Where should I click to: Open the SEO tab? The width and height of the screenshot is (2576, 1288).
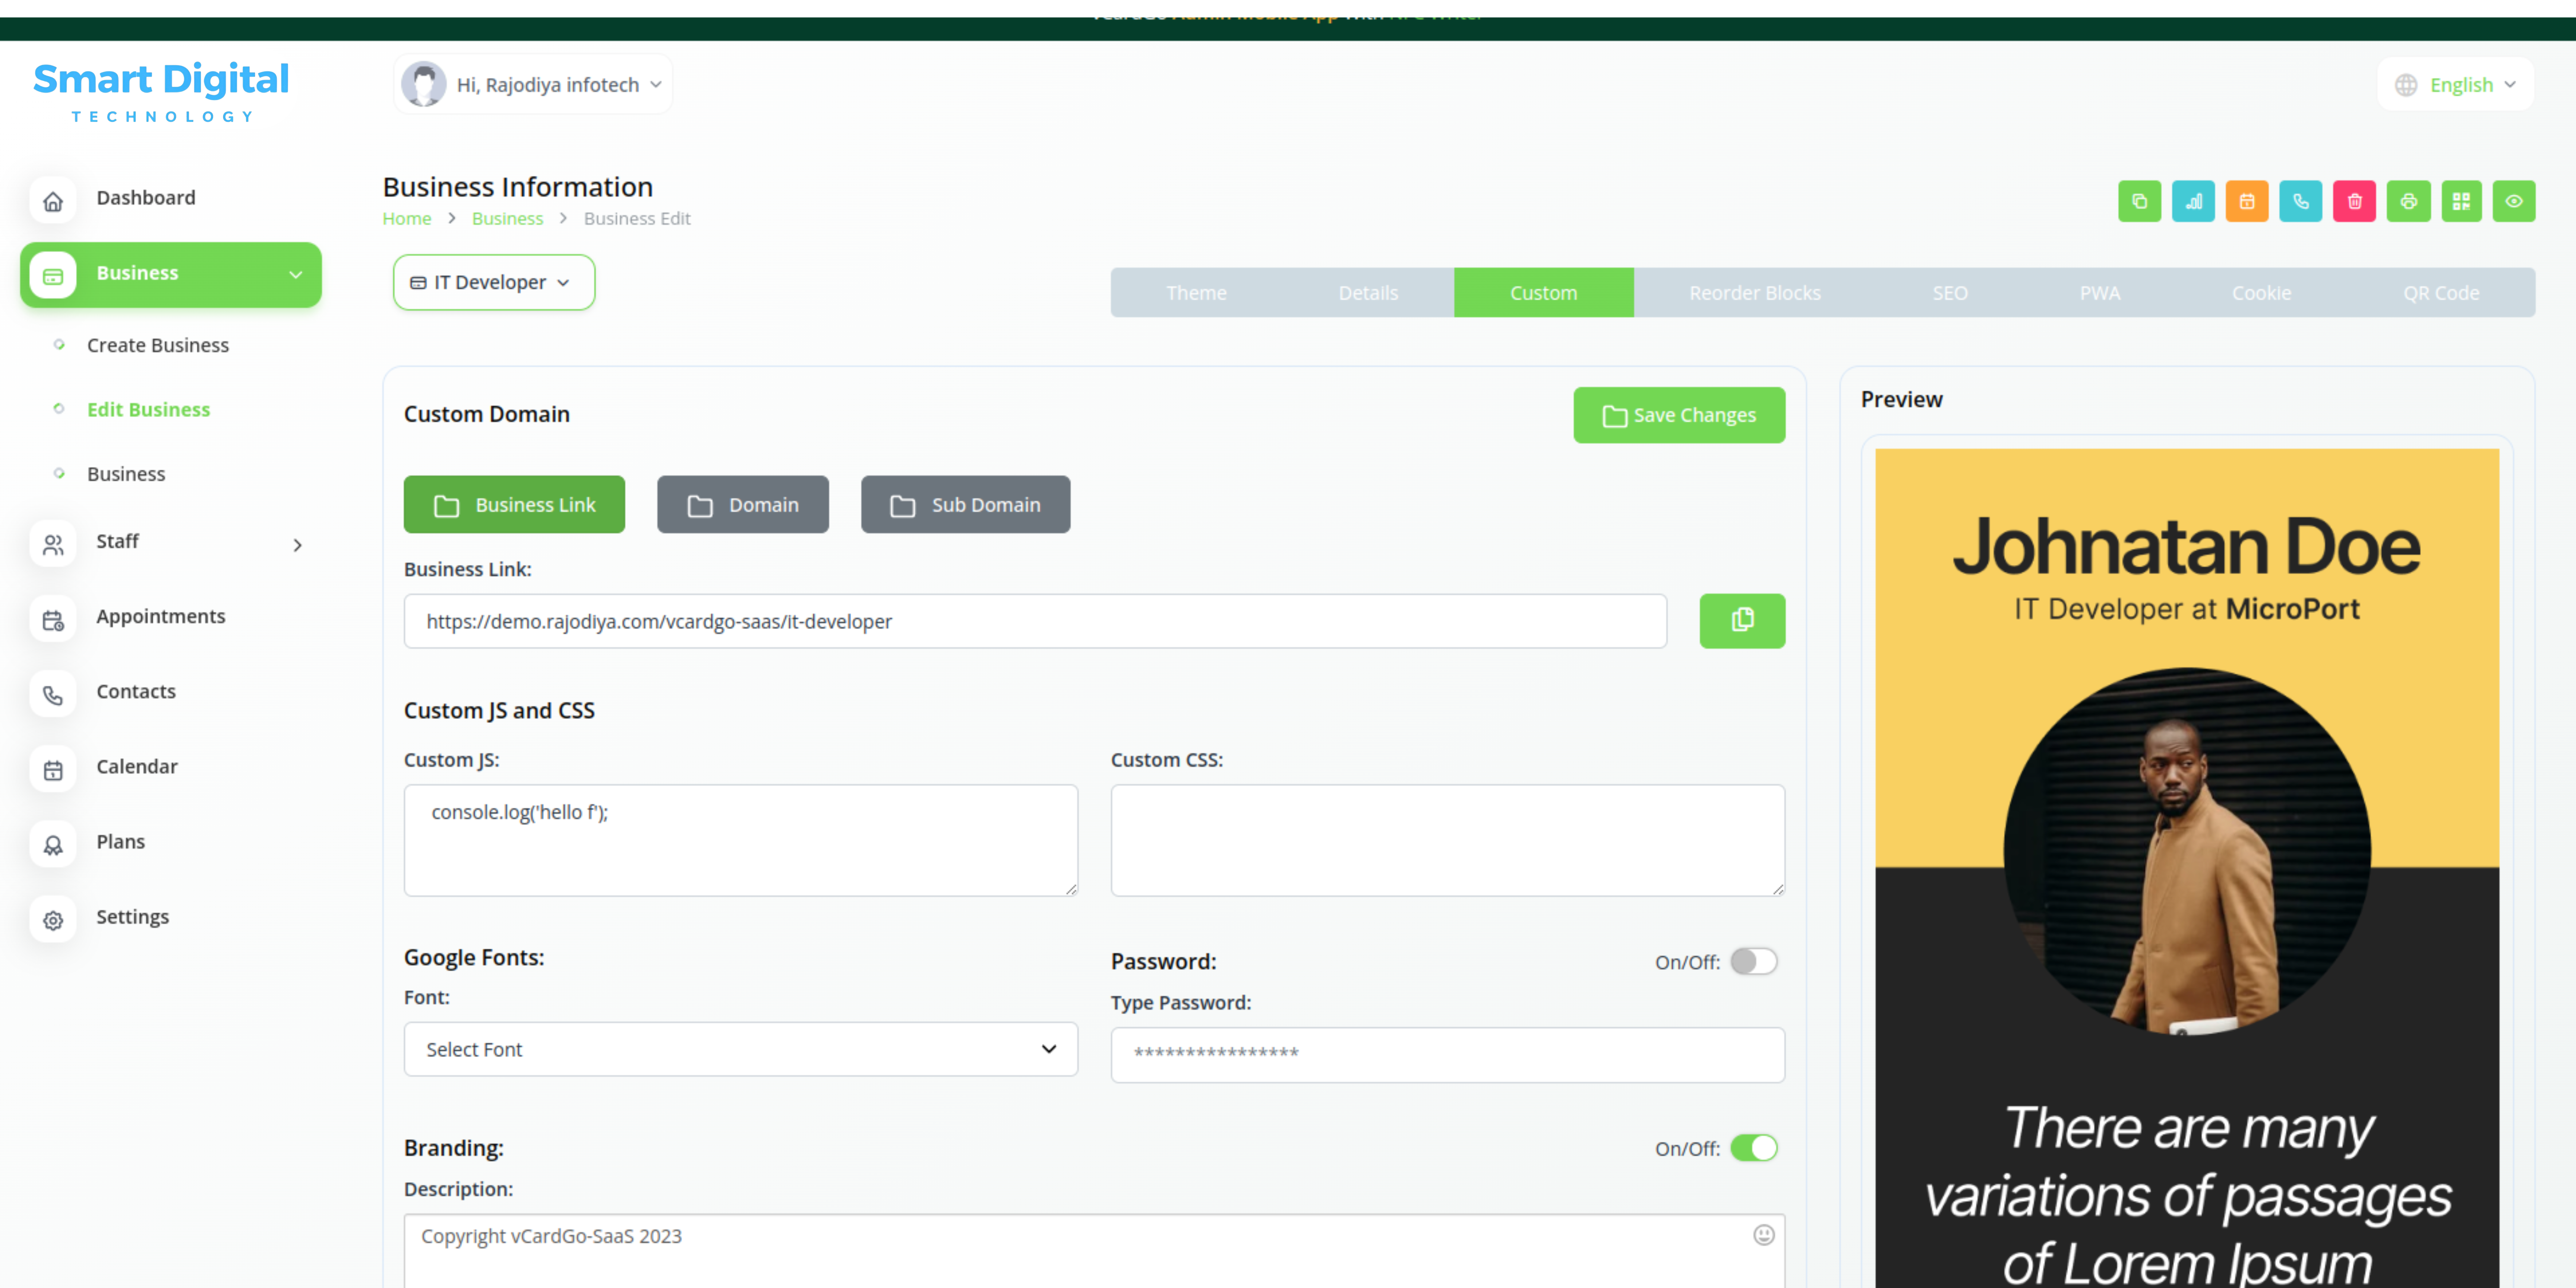point(1950,293)
